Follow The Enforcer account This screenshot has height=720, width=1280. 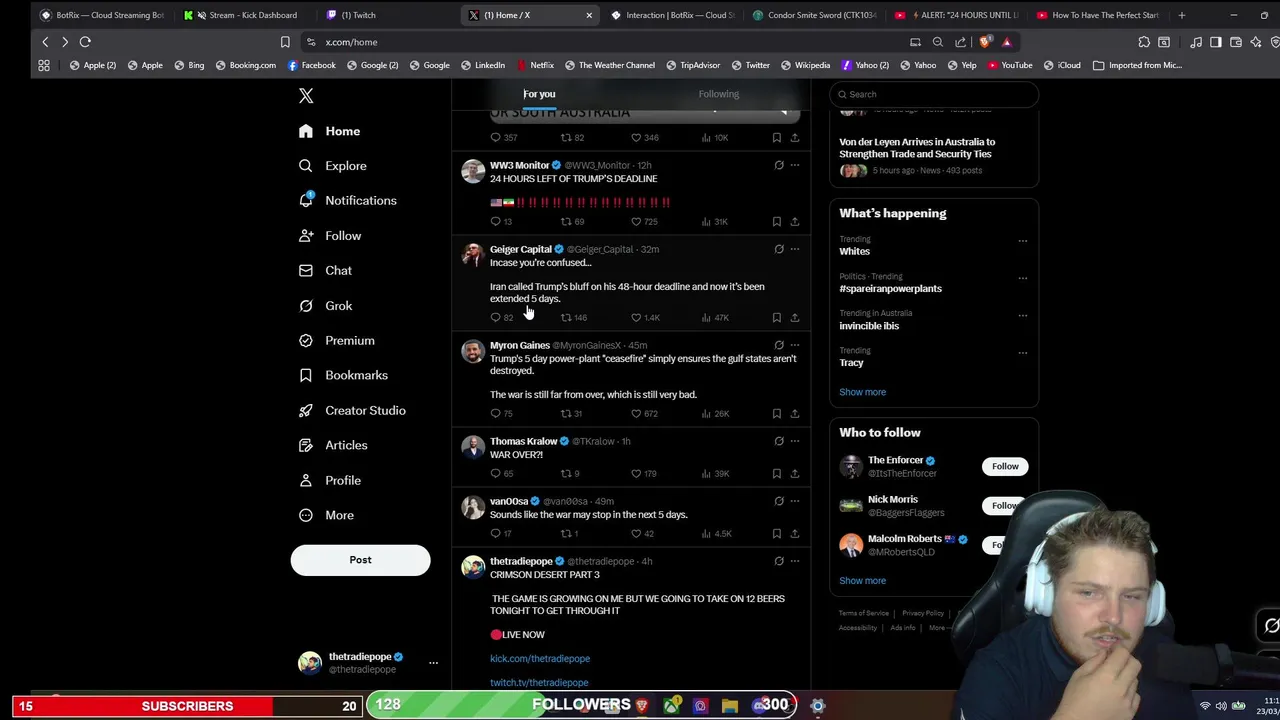[x=1005, y=466]
